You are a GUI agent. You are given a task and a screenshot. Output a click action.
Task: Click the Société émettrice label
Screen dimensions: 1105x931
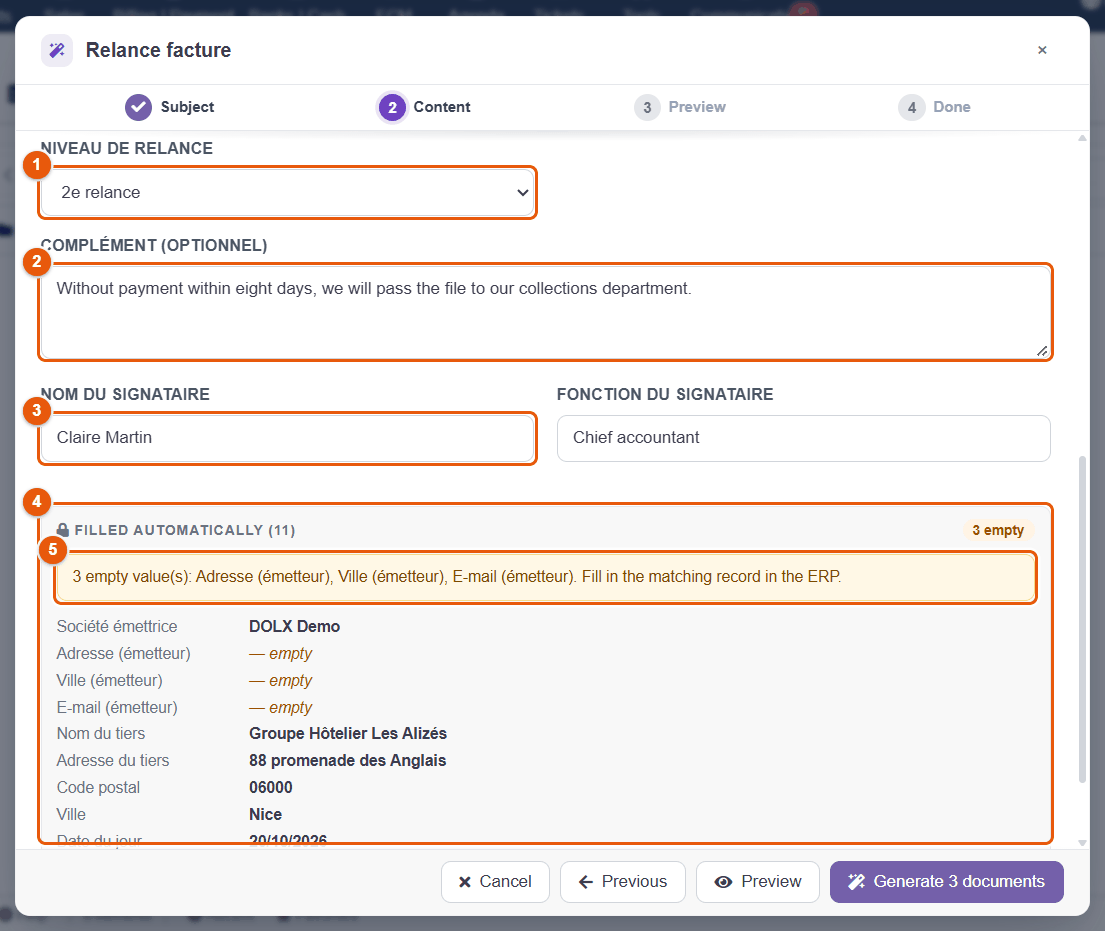pos(117,627)
